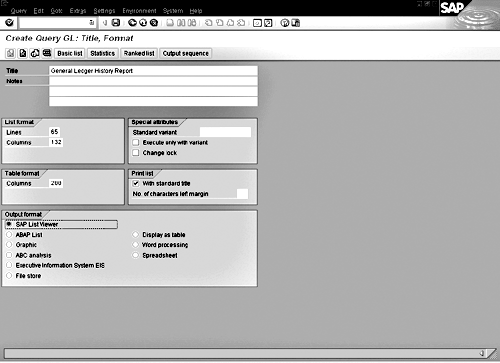Click the Generate Shortcut icon
Screen dimensions: 500x363
coord(268,23)
